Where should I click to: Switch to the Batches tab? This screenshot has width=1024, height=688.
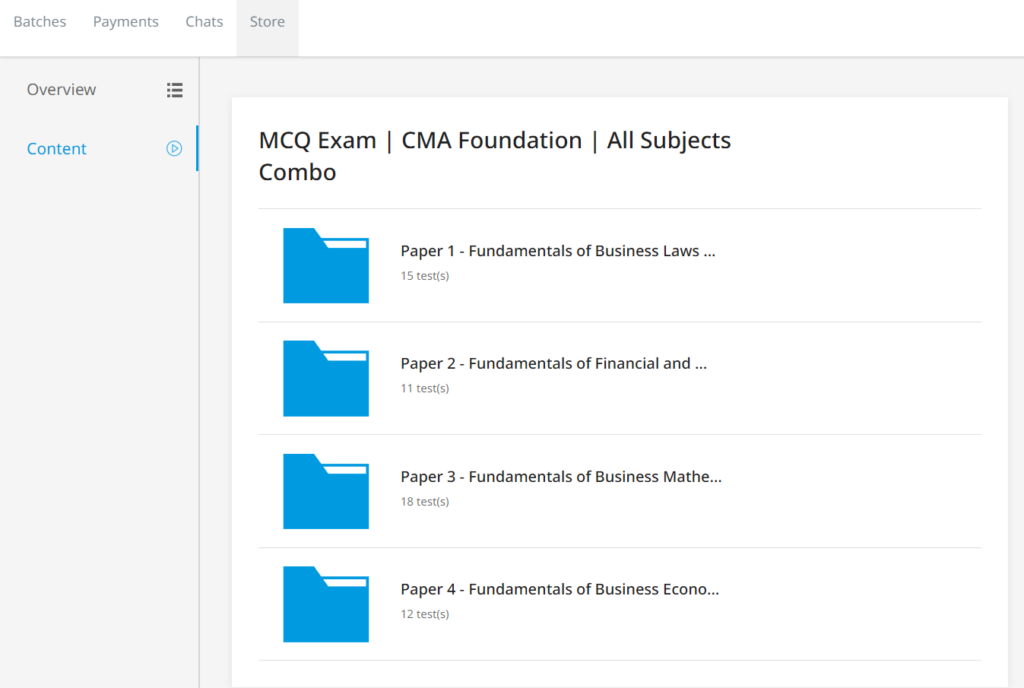(x=39, y=21)
